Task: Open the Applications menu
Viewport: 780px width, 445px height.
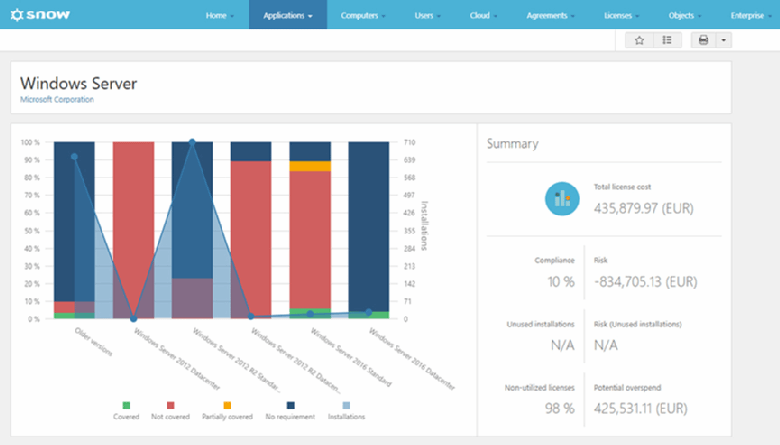Action: point(288,15)
